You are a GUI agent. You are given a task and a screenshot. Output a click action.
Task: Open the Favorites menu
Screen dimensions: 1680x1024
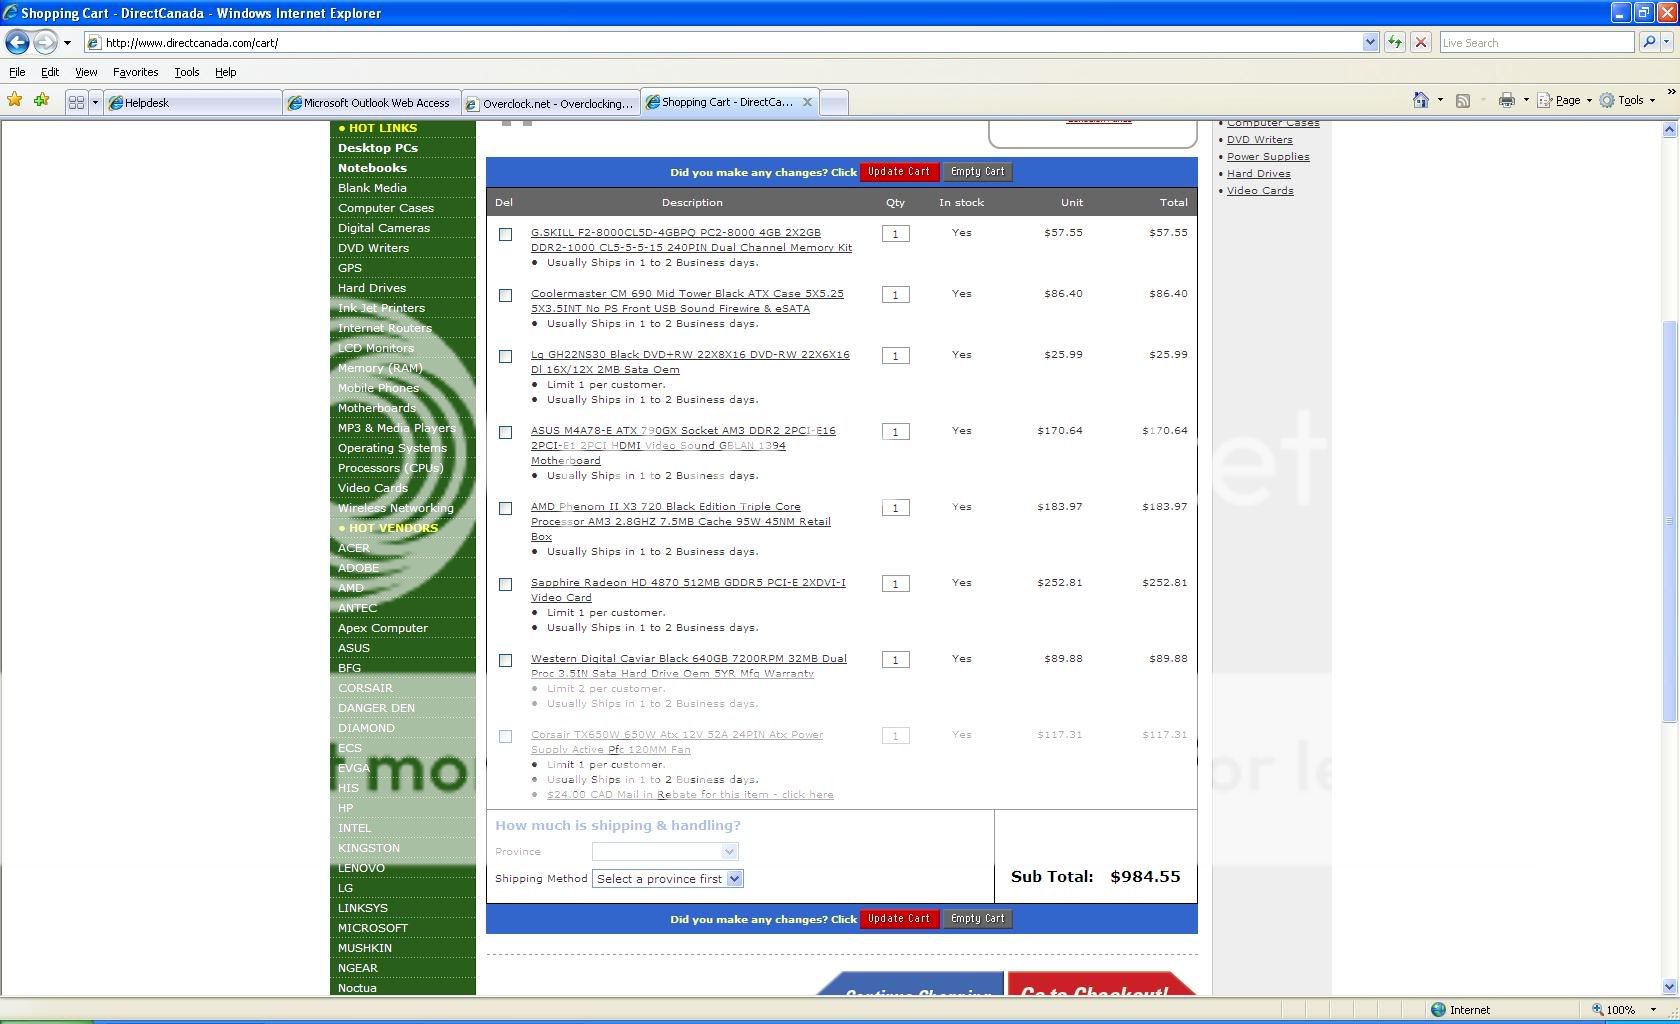coord(135,72)
